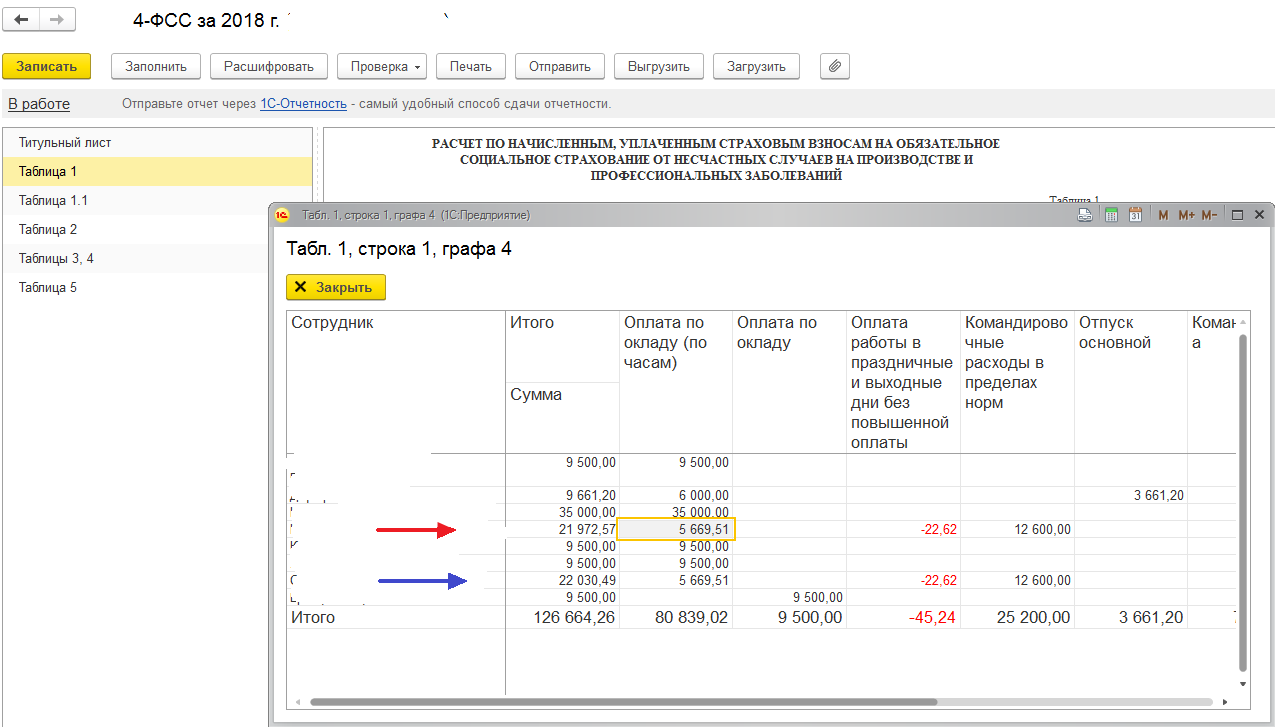The image size is (1275, 727).
Task: Switch to Таблицы 3, 4 section
Action: pyautogui.click(x=56, y=259)
